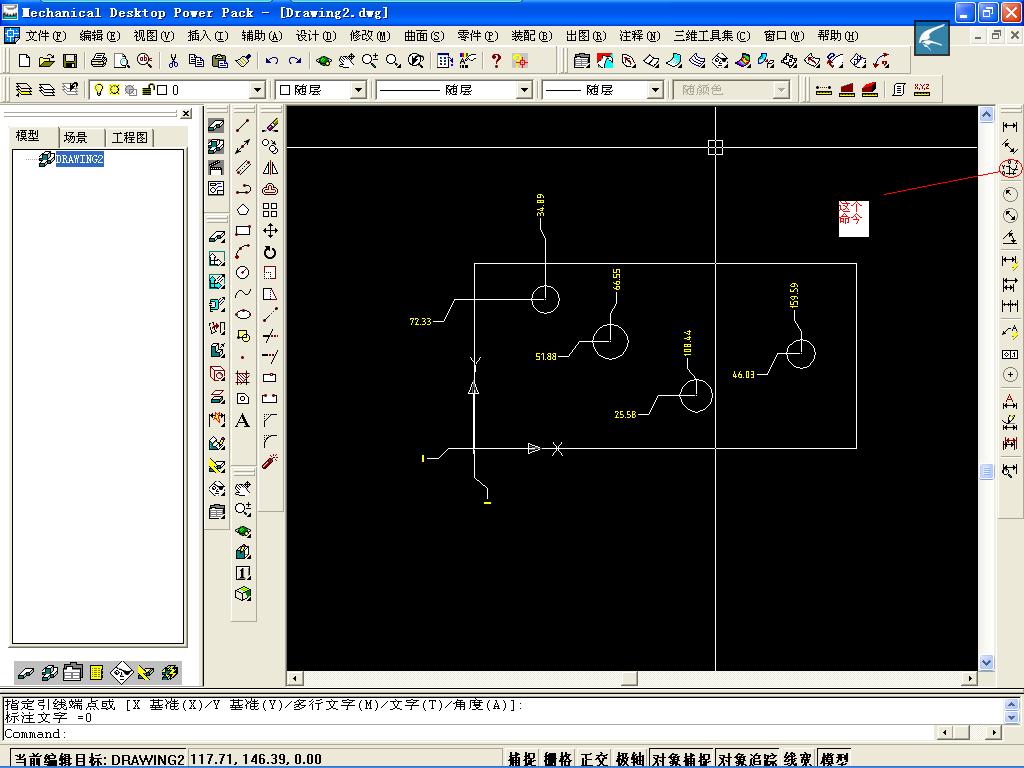This screenshot has height=768, width=1024.
Task: Toggle 捕捉 snap mode in status bar
Action: click(522, 759)
